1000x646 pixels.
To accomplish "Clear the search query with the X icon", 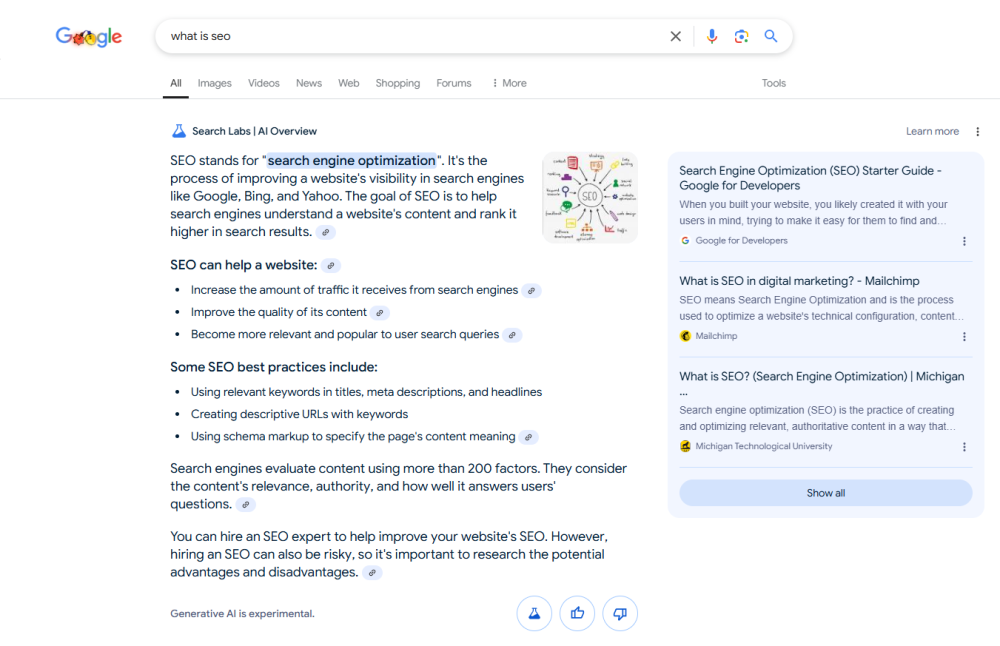I will point(675,36).
